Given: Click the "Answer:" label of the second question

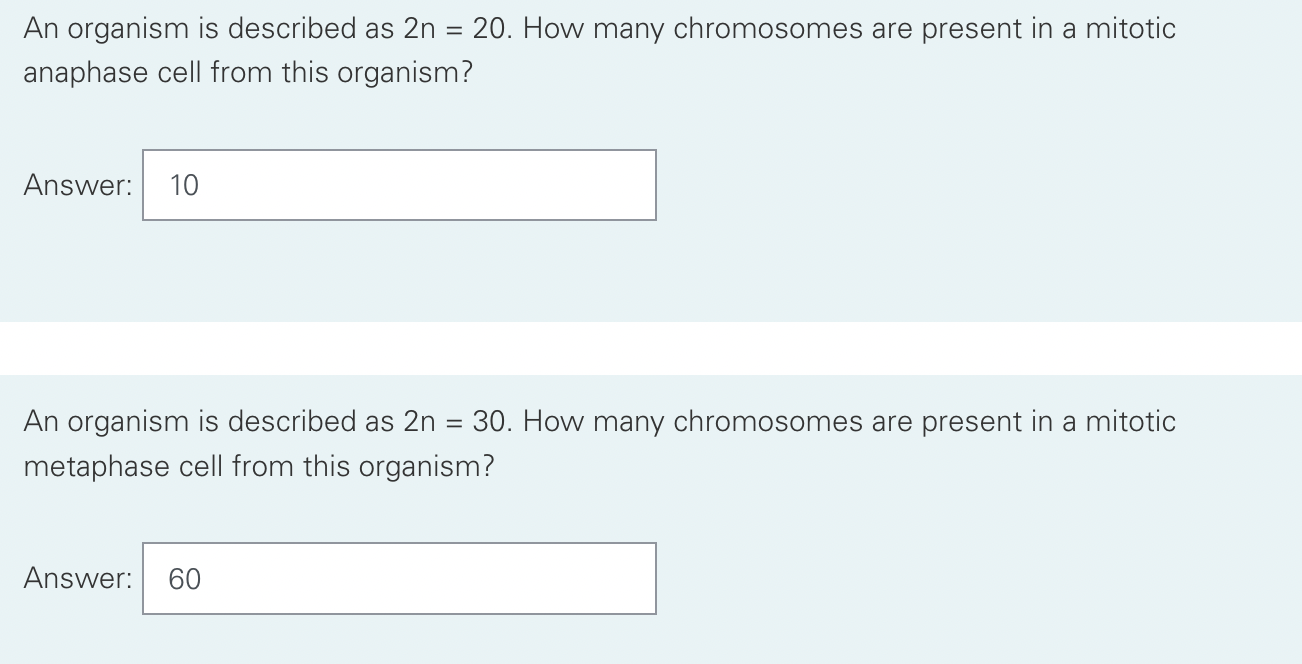Looking at the screenshot, I should coord(76,578).
